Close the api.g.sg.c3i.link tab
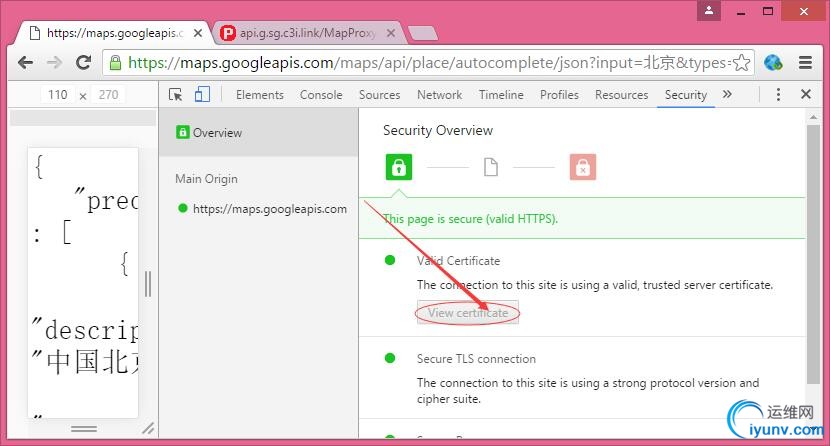This screenshot has height=446, width=830. coord(391,33)
